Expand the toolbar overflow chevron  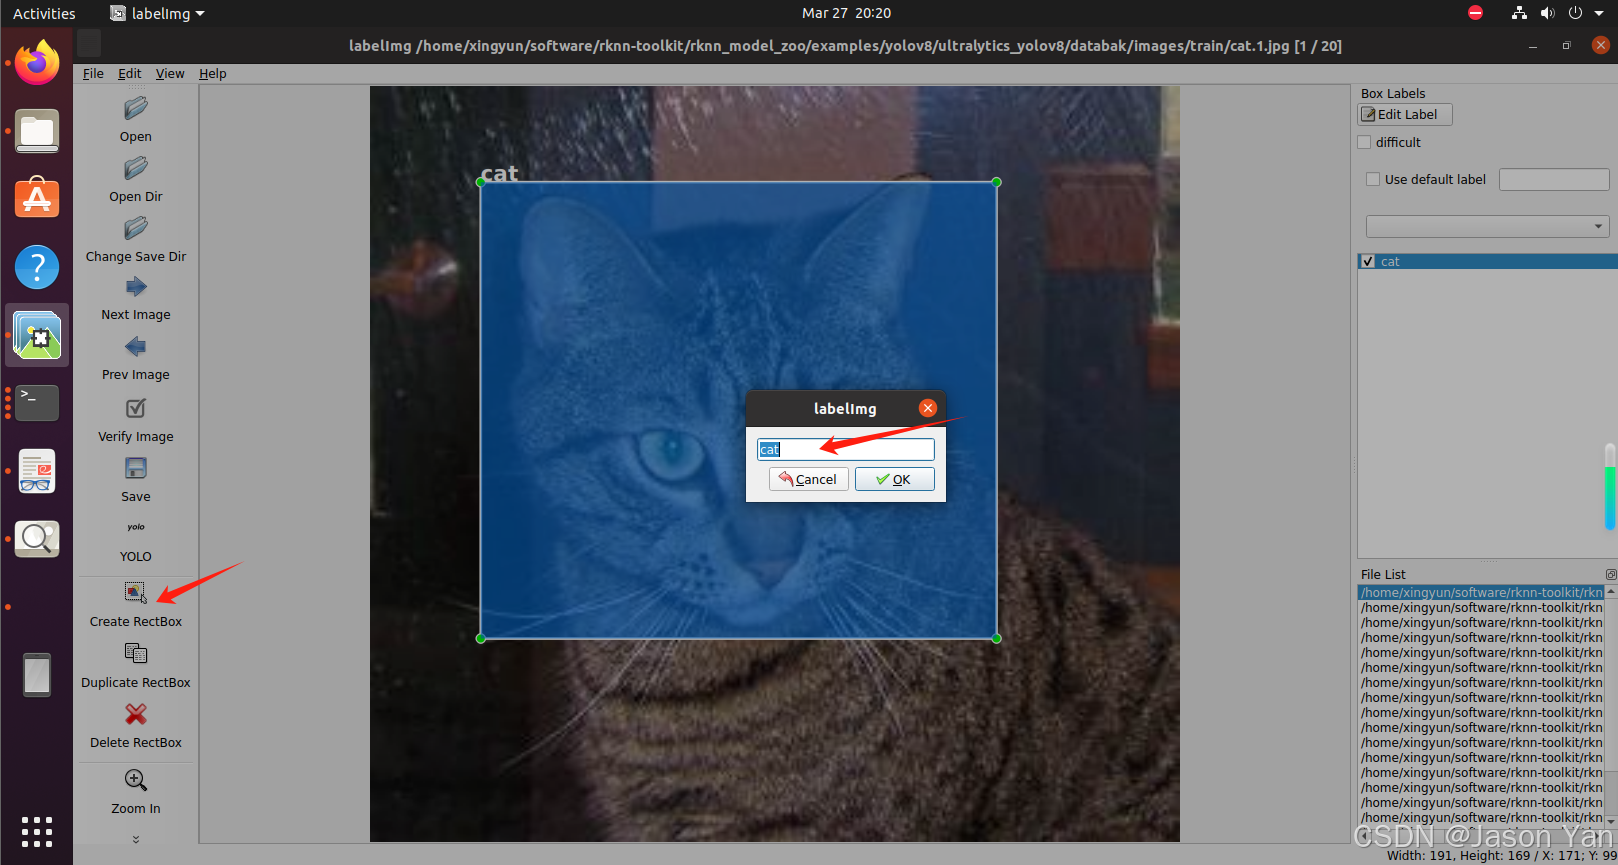pyautogui.click(x=136, y=840)
